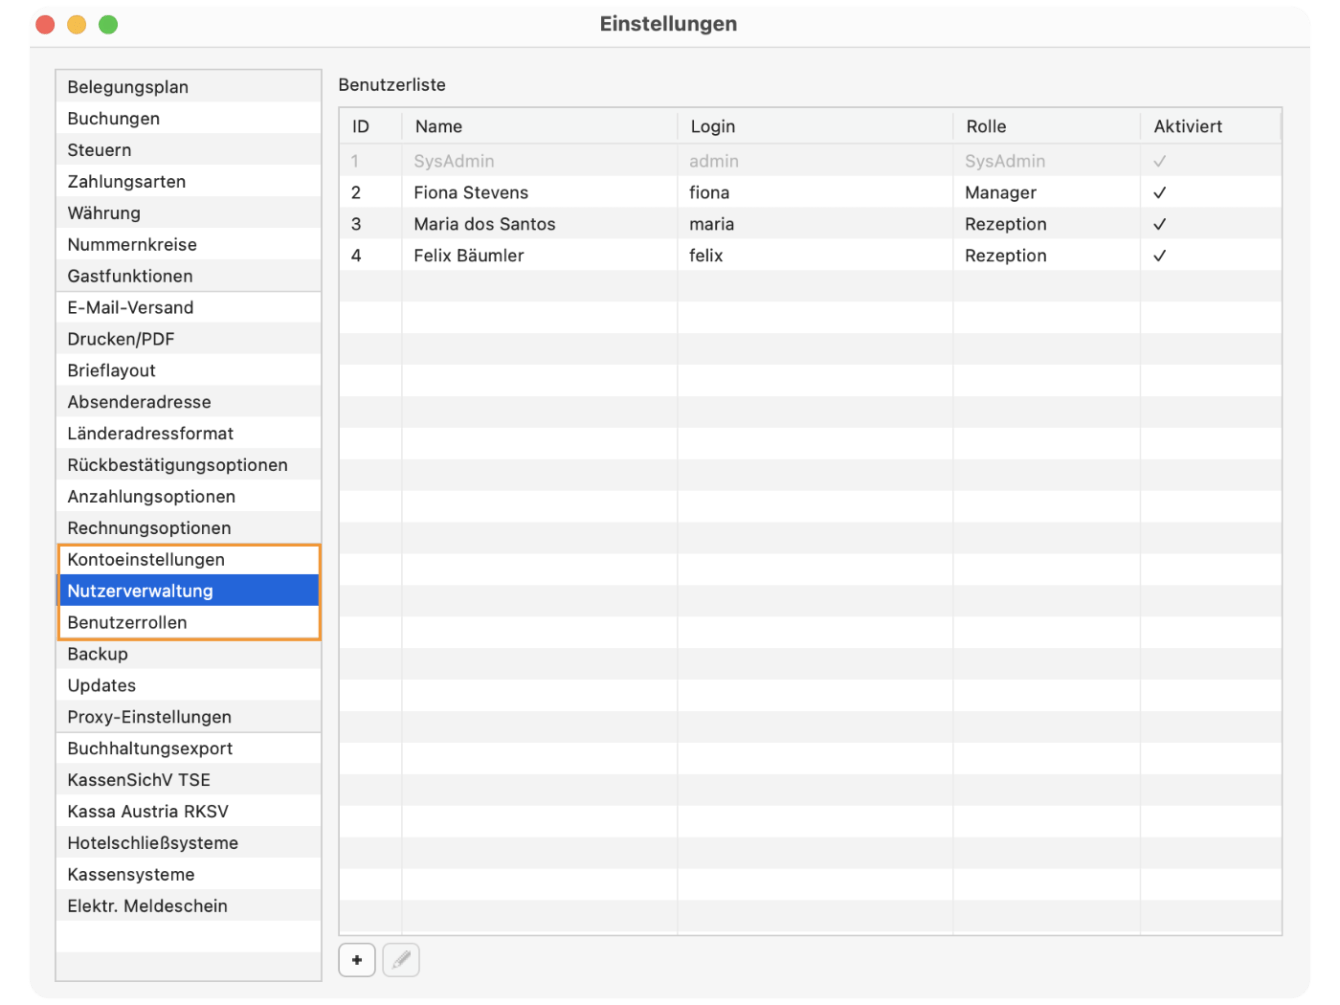Viewport: 1340px width, 1005px height.
Task: Open Kassa Austria RKSV settings
Action: (188, 811)
